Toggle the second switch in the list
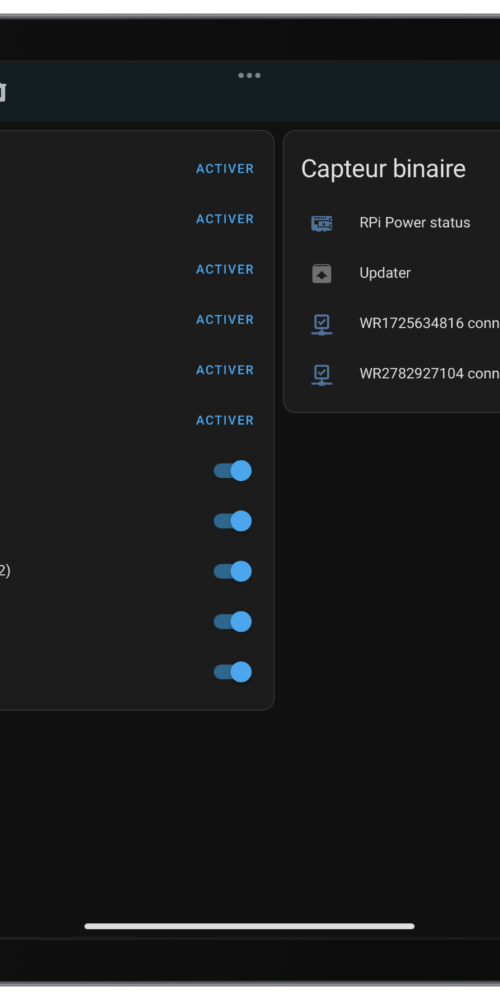 [x=233, y=521]
